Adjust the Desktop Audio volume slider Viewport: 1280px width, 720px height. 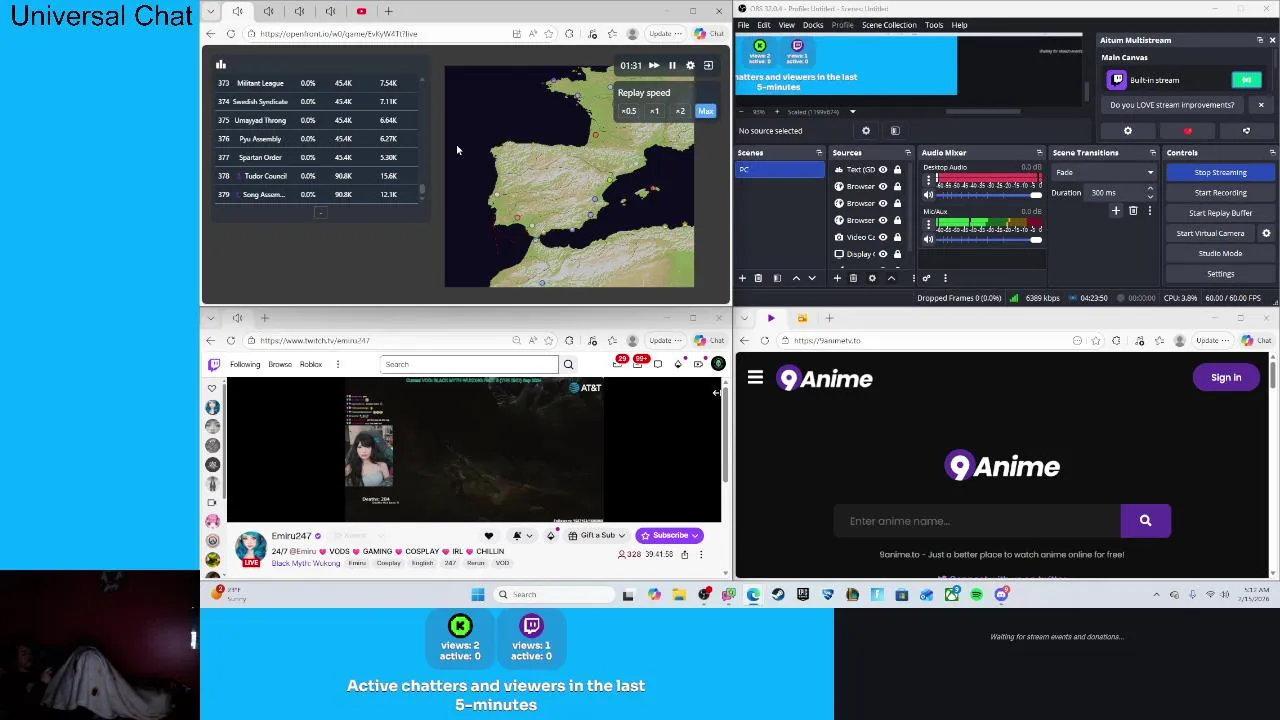click(988, 195)
